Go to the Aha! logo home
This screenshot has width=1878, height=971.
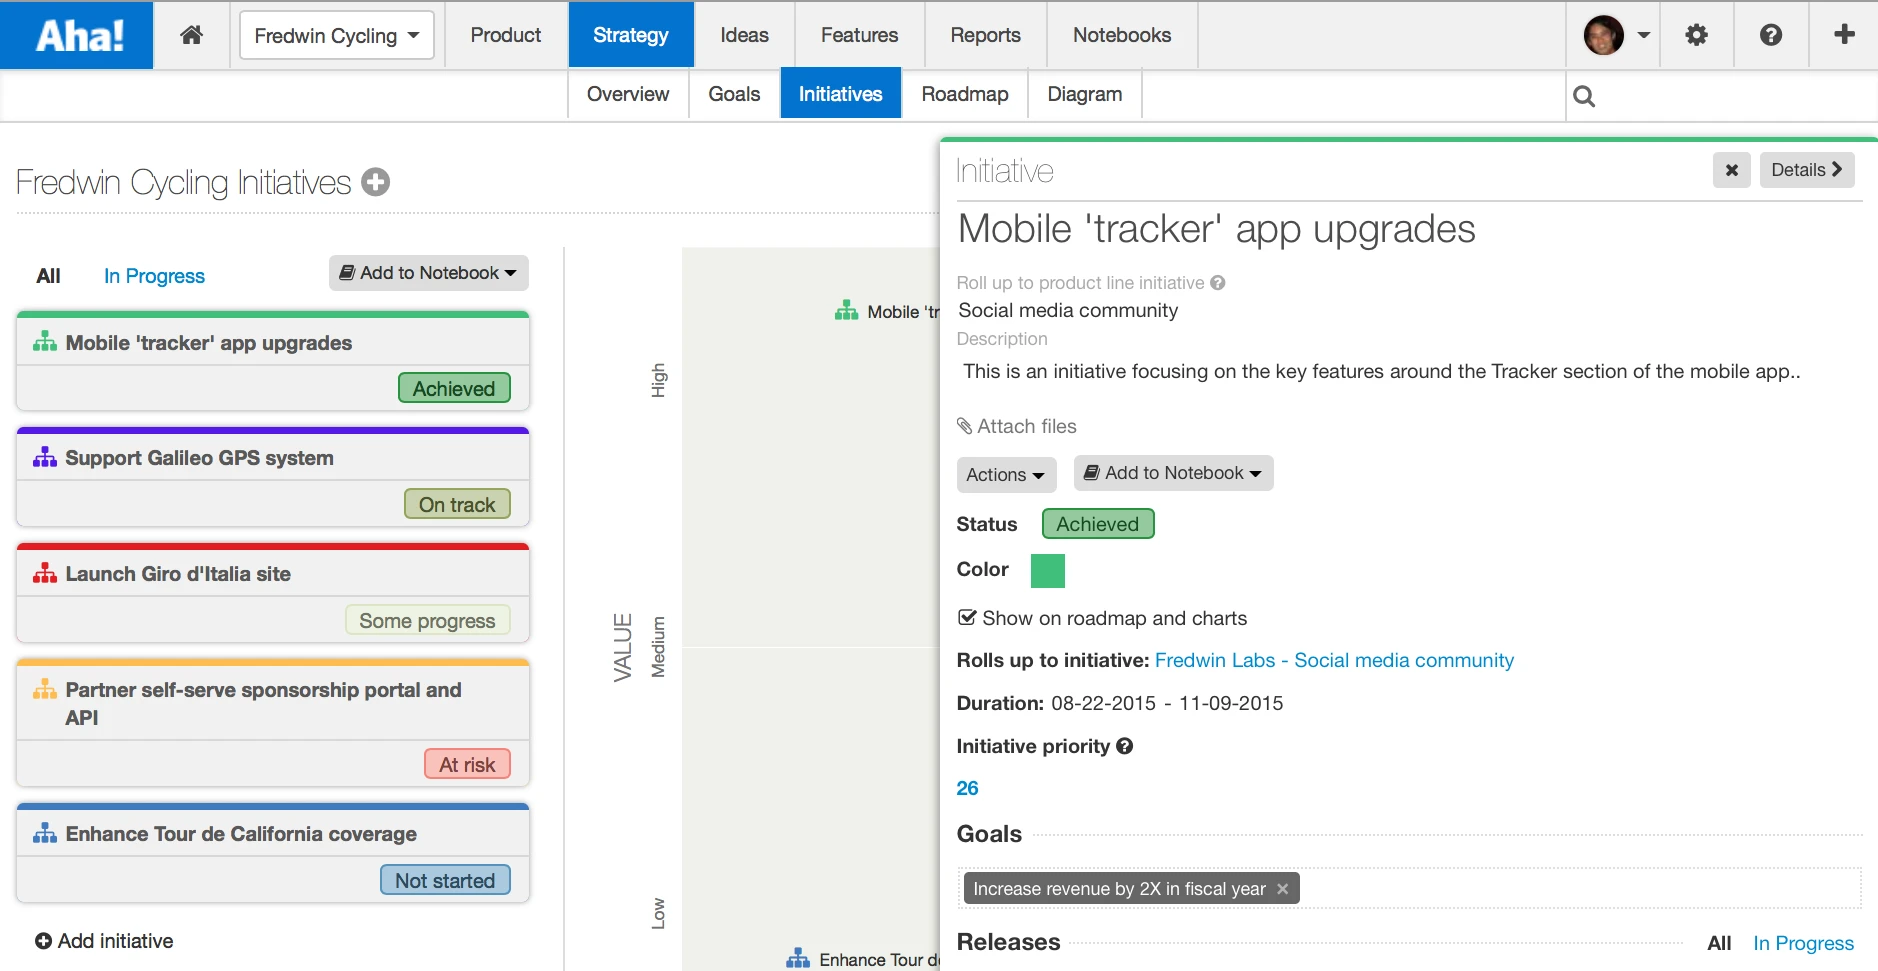77,35
